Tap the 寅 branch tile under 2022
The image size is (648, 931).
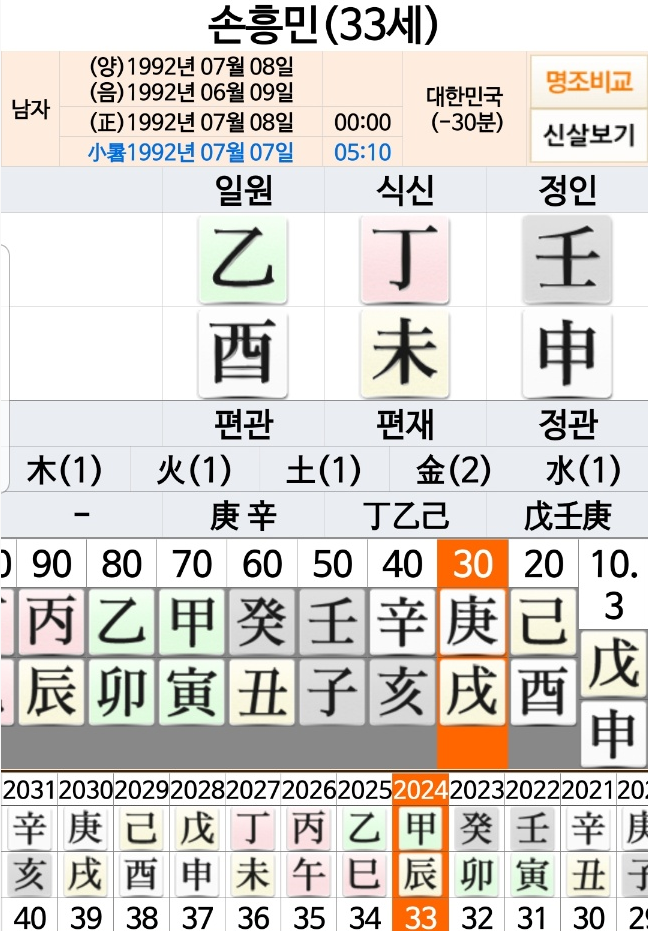coord(532,874)
